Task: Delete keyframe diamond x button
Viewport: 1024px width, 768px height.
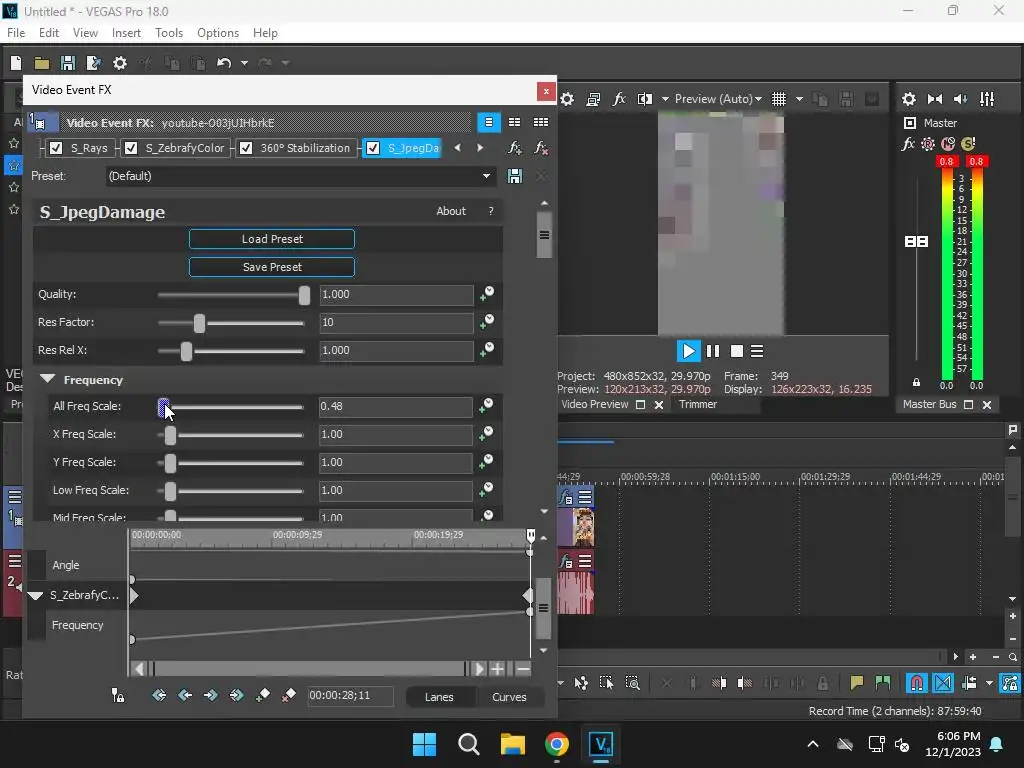Action: pyautogui.click(x=289, y=696)
